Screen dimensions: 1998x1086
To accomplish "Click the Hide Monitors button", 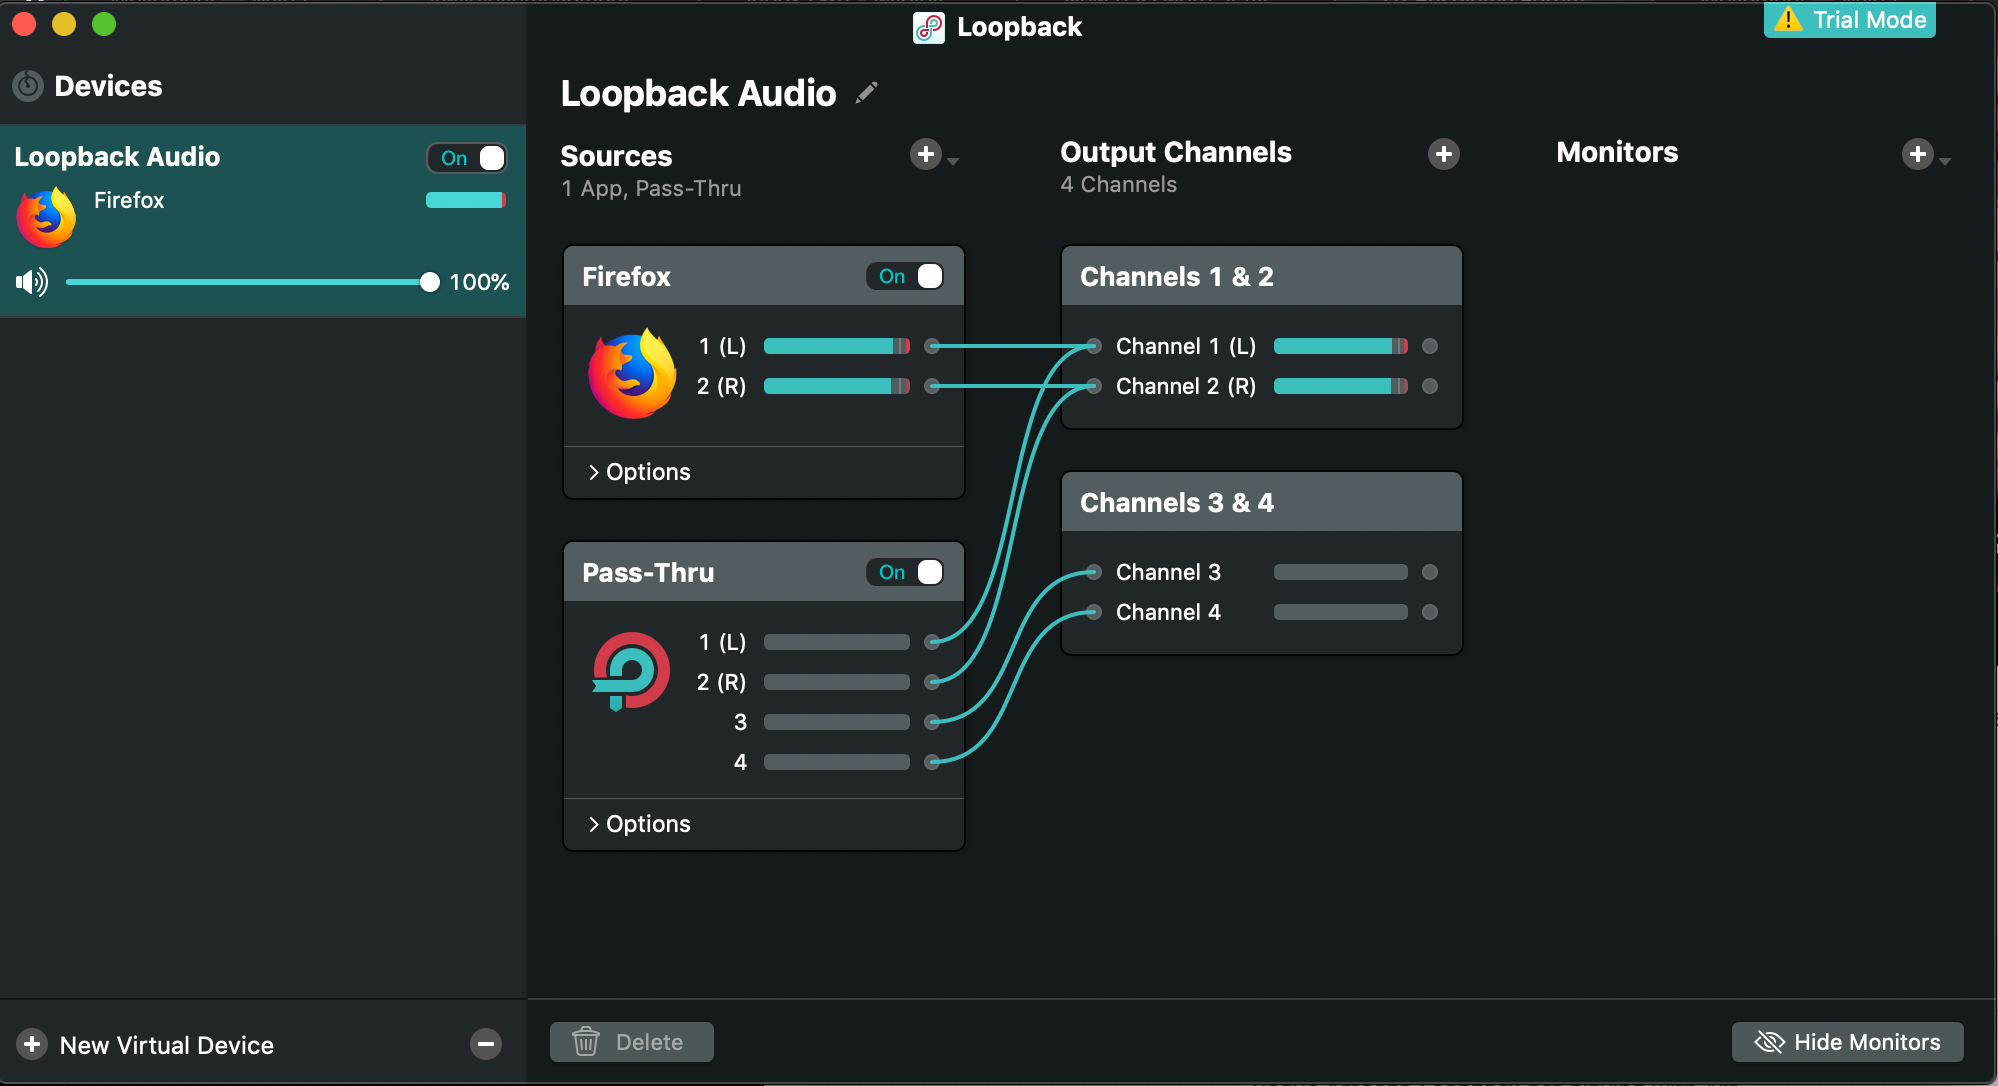I will [1847, 1042].
